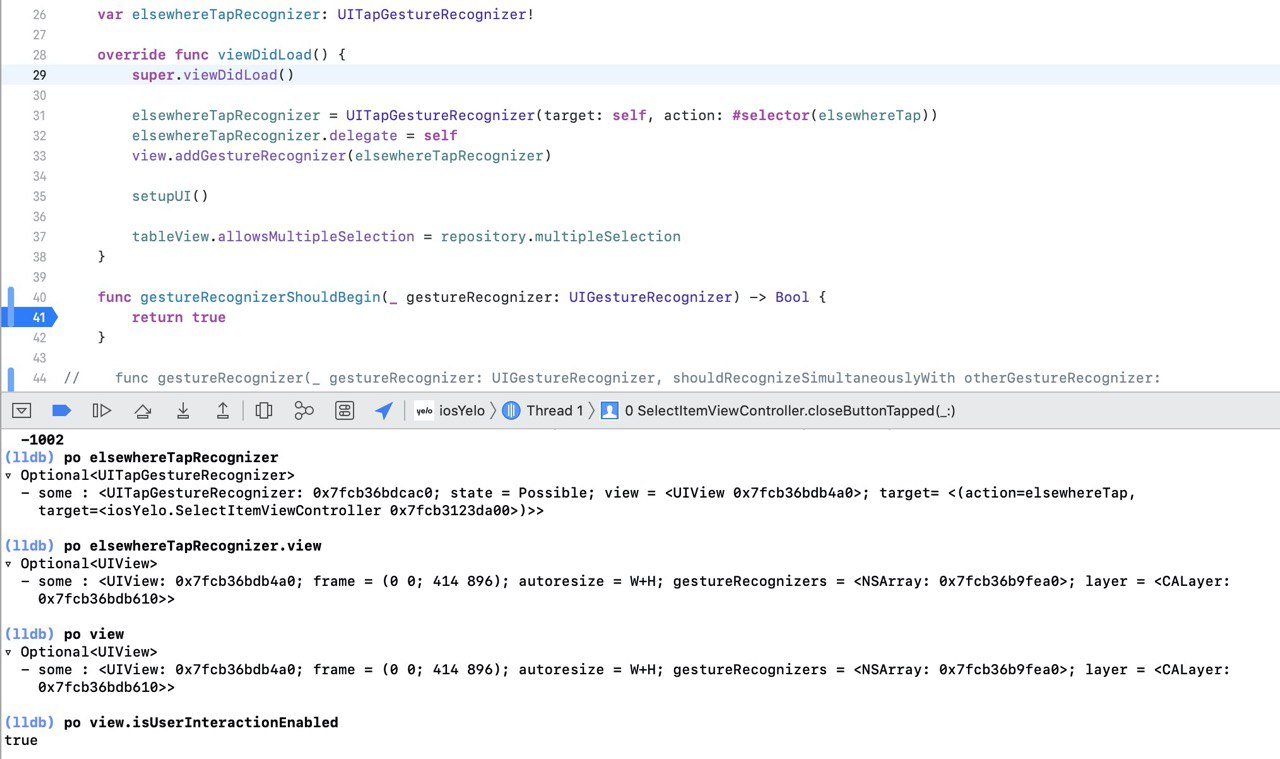Click 'repository.multipleSelection' on line 37
The width and height of the screenshot is (1280, 759).
[x=561, y=237]
